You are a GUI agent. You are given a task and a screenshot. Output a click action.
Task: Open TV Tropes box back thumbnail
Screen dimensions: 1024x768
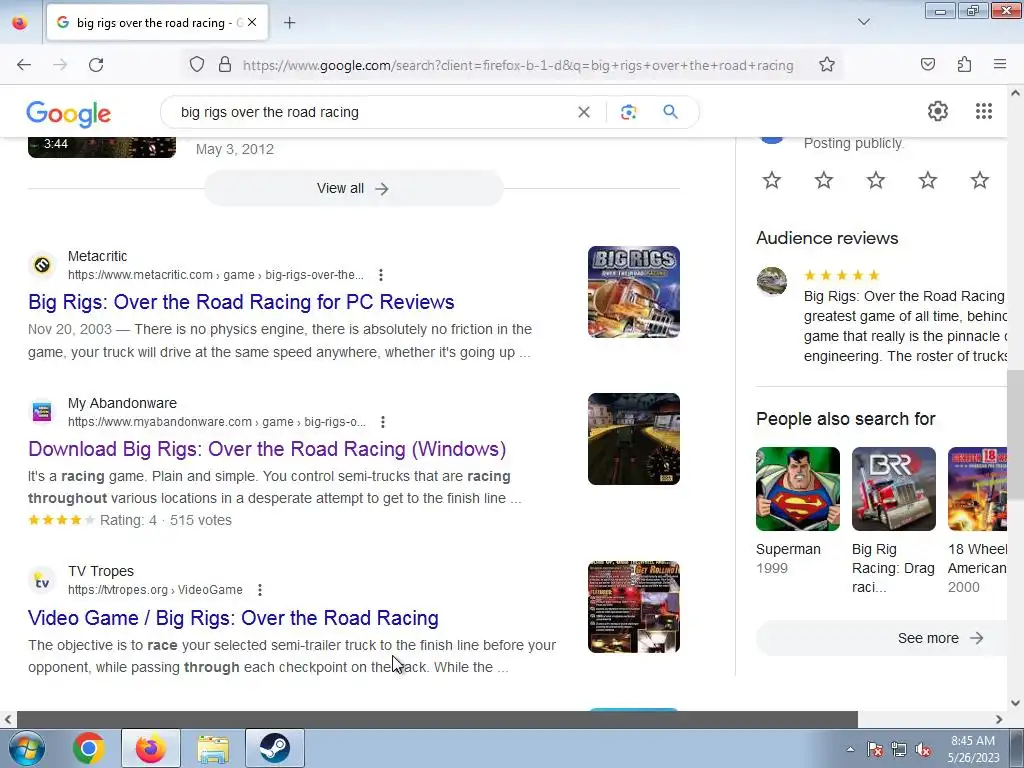click(x=633, y=607)
